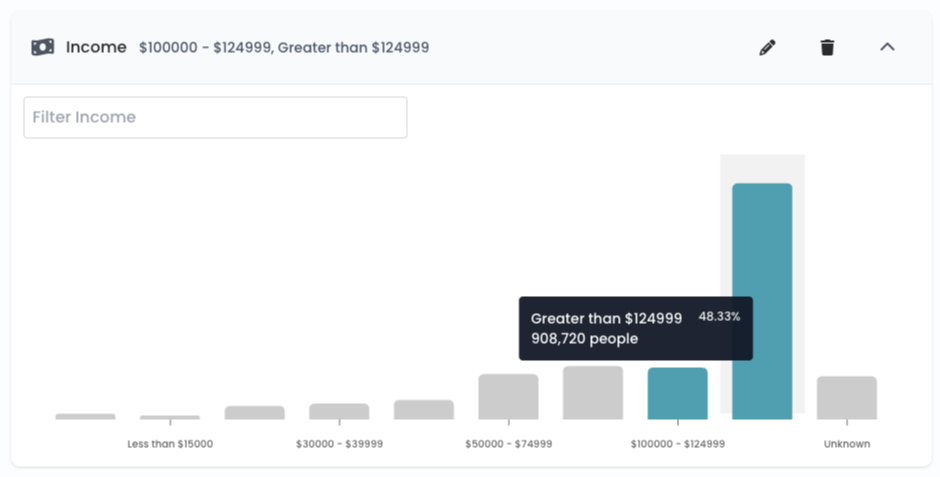Deselect the $100000 - $124999 teal bar
Image resolution: width=940 pixels, height=477 pixels.
click(677, 394)
